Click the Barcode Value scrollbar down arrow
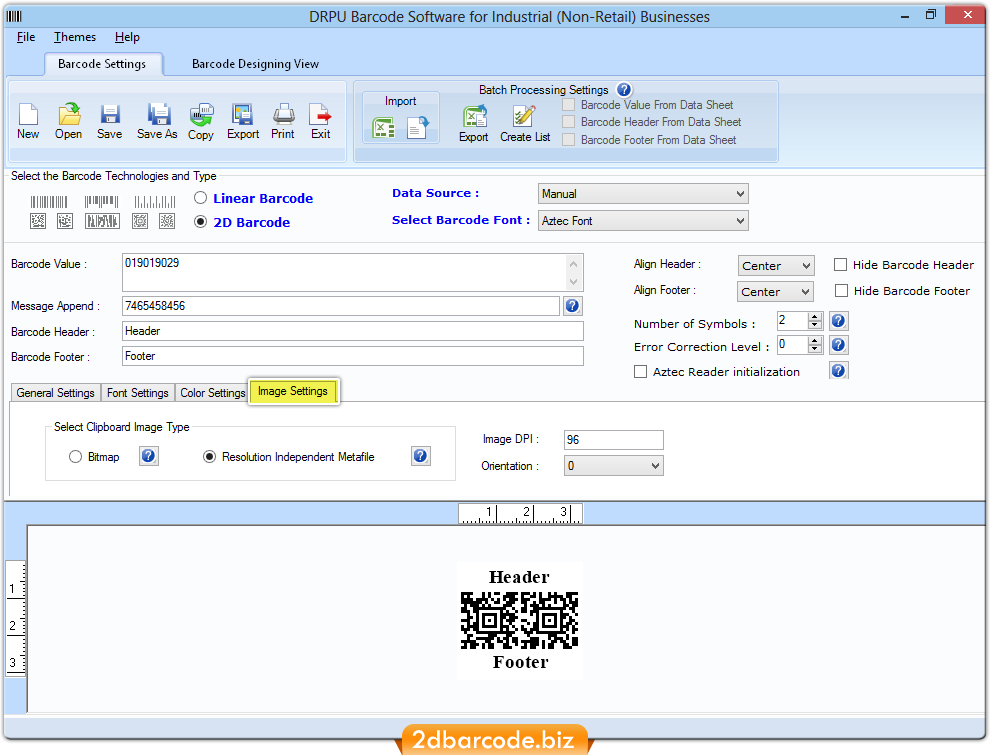 pyautogui.click(x=573, y=282)
